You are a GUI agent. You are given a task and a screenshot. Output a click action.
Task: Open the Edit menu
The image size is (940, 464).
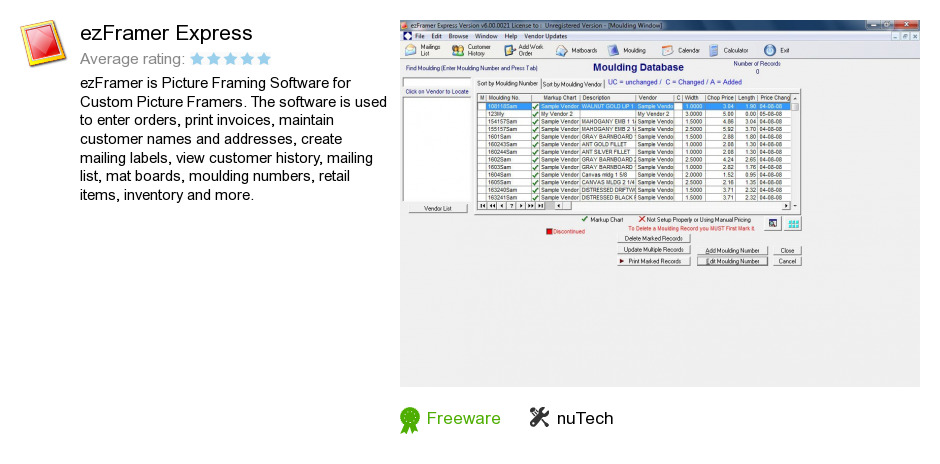[436, 36]
